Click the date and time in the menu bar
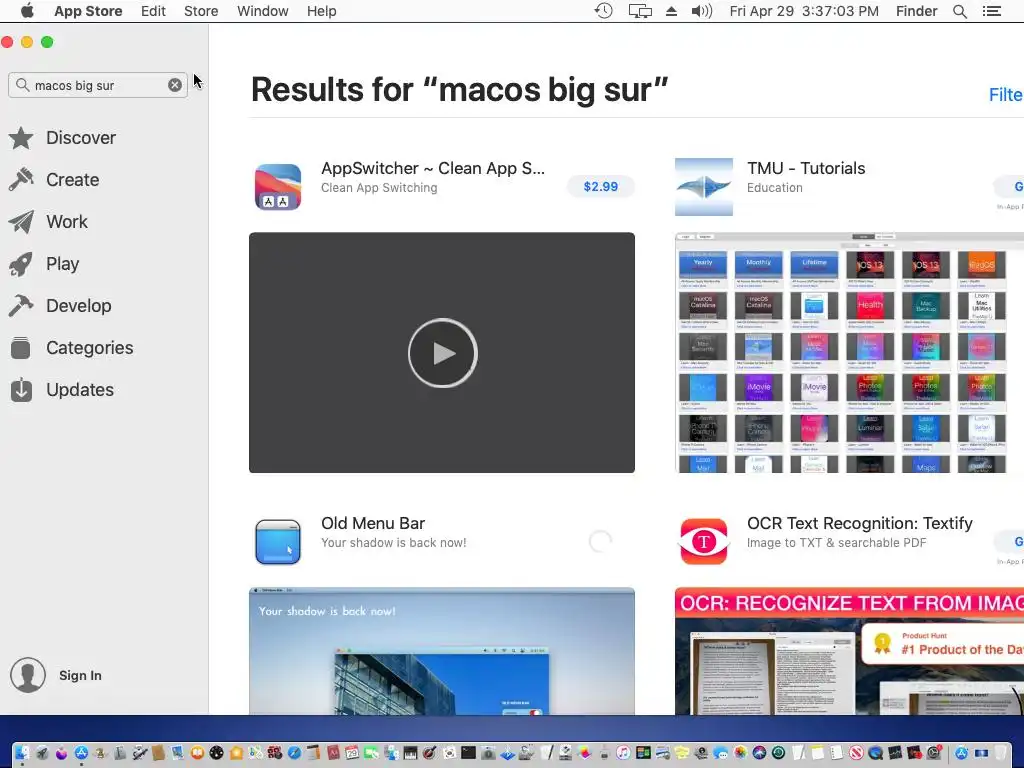Viewport: 1024px width, 768px height. coord(804,11)
